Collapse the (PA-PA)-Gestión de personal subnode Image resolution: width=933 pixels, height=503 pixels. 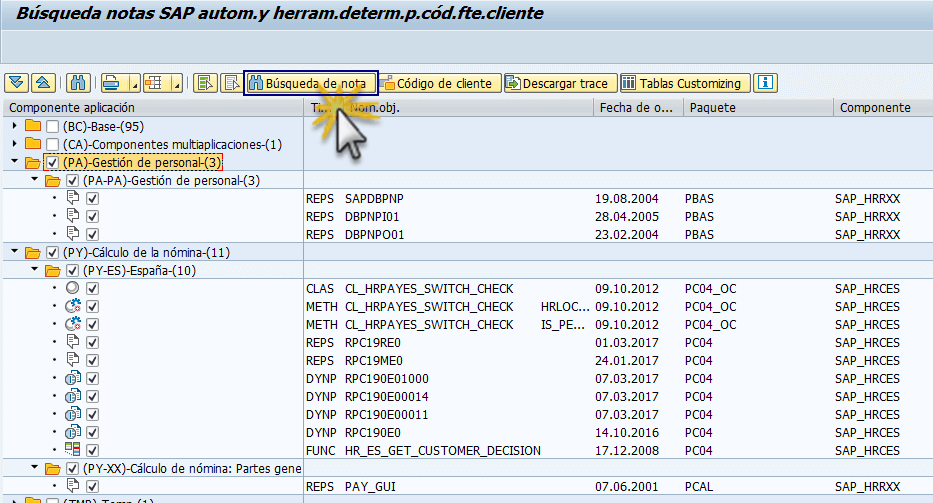click(35, 179)
